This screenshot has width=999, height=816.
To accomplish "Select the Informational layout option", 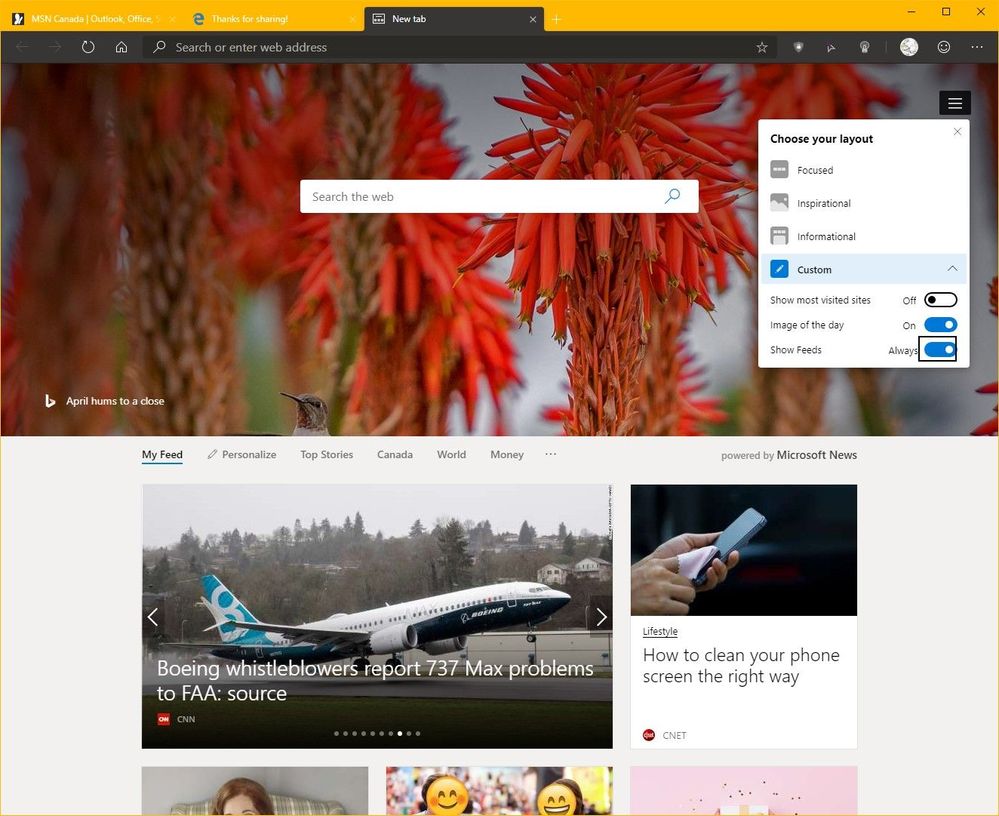I will coord(864,236).
